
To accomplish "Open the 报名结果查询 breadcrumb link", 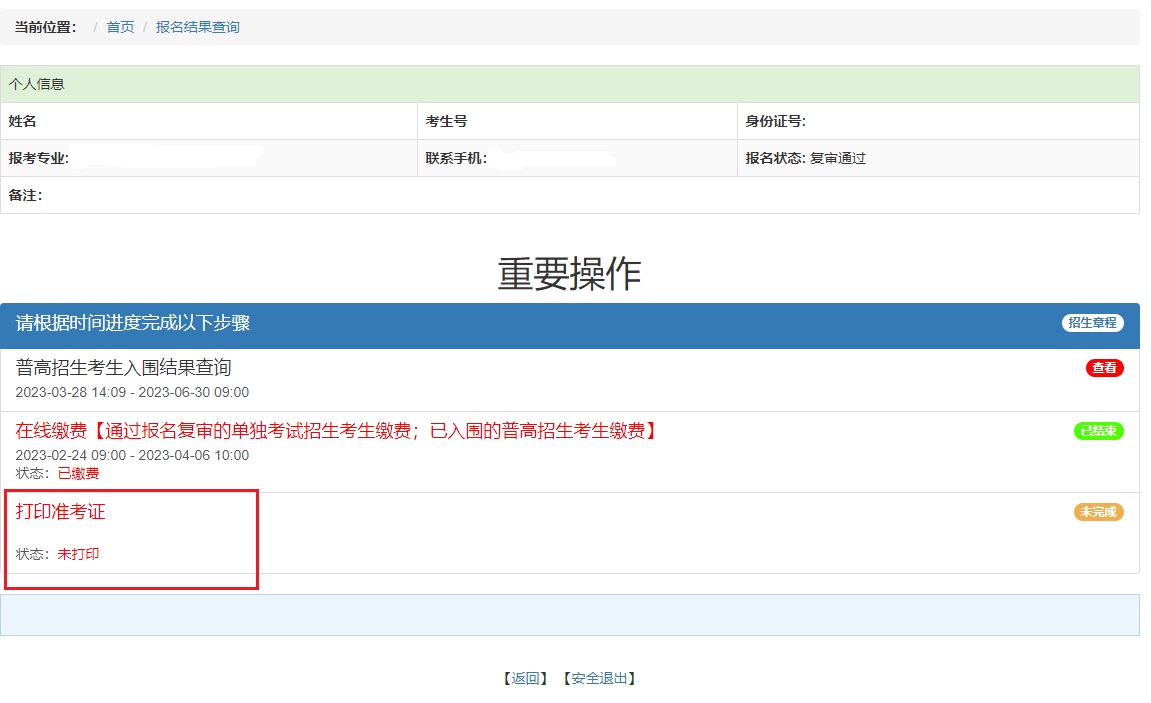I will point(197,27).
